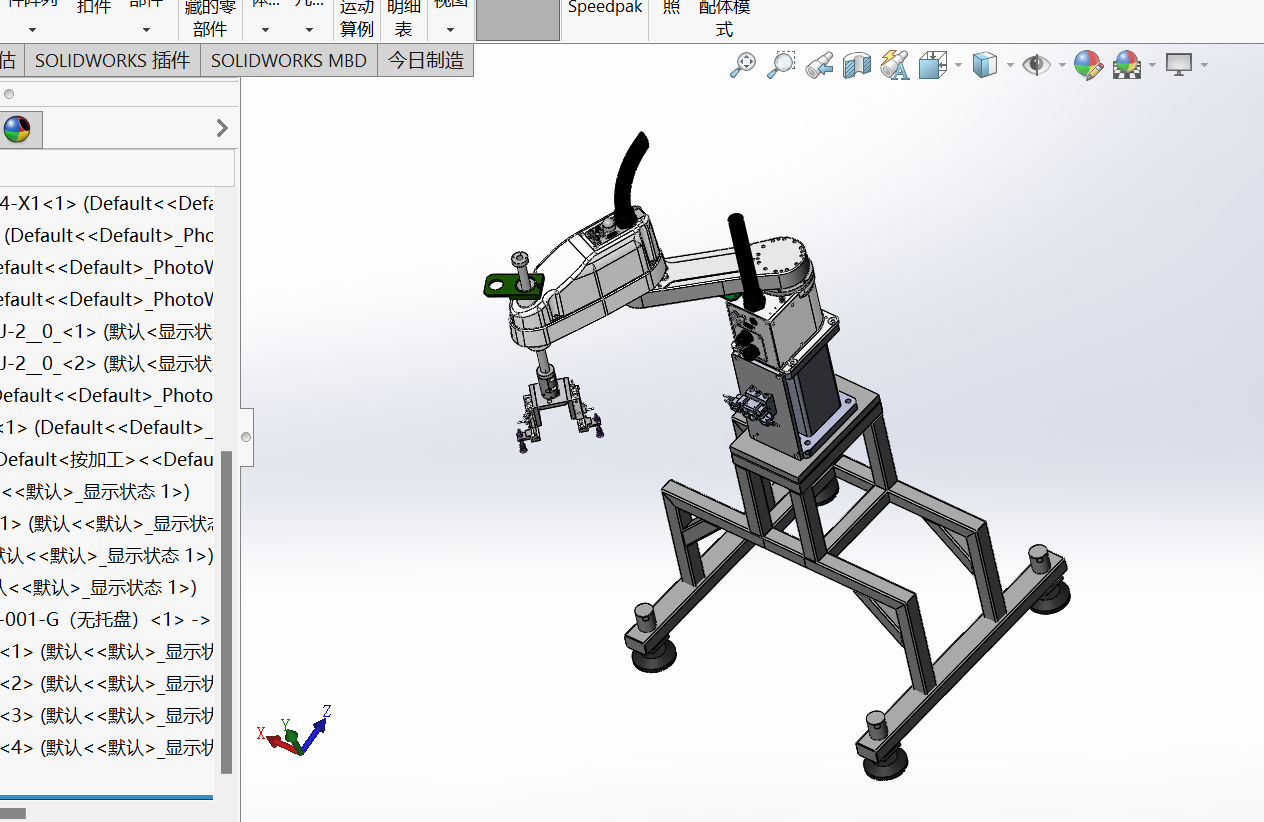Click the Speedpak ribbon button
Screen dimensions: 1264x822
coord(605,9)
